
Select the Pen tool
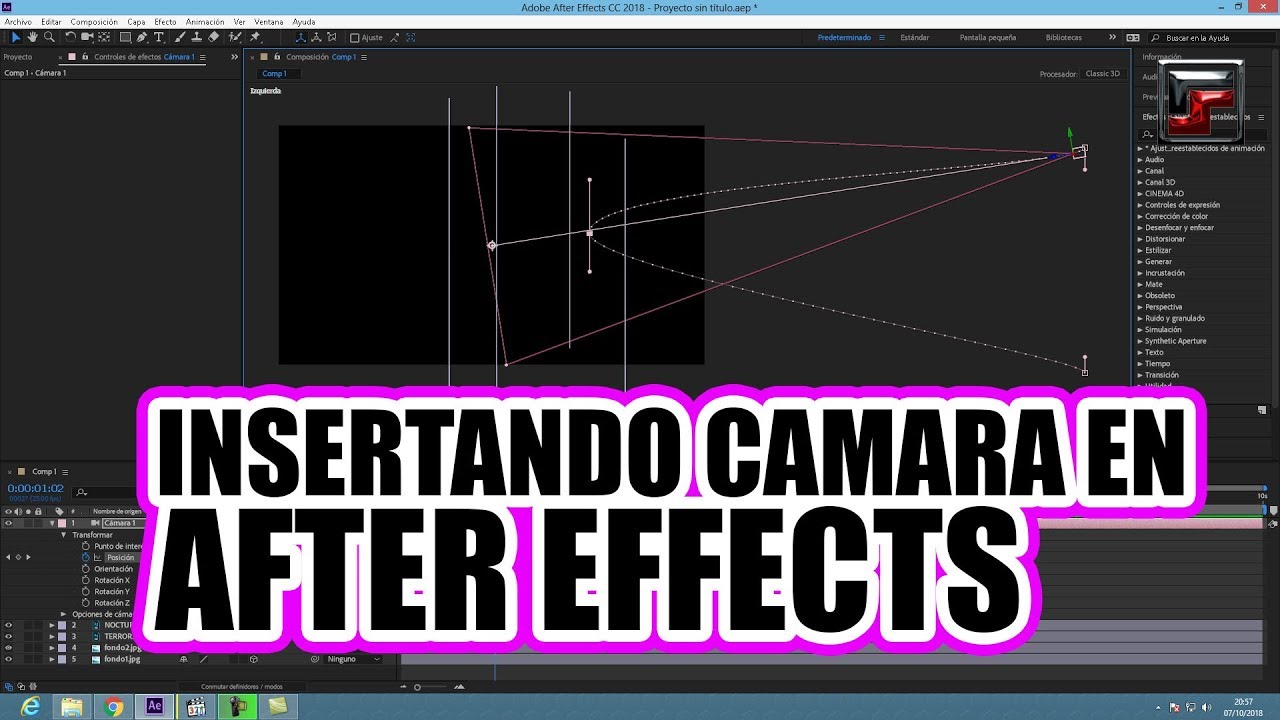(142, 37)
